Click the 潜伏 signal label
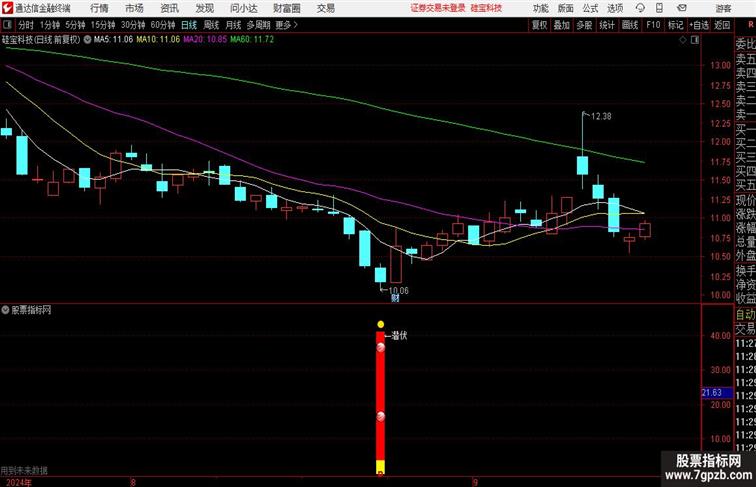 [399, 336]
